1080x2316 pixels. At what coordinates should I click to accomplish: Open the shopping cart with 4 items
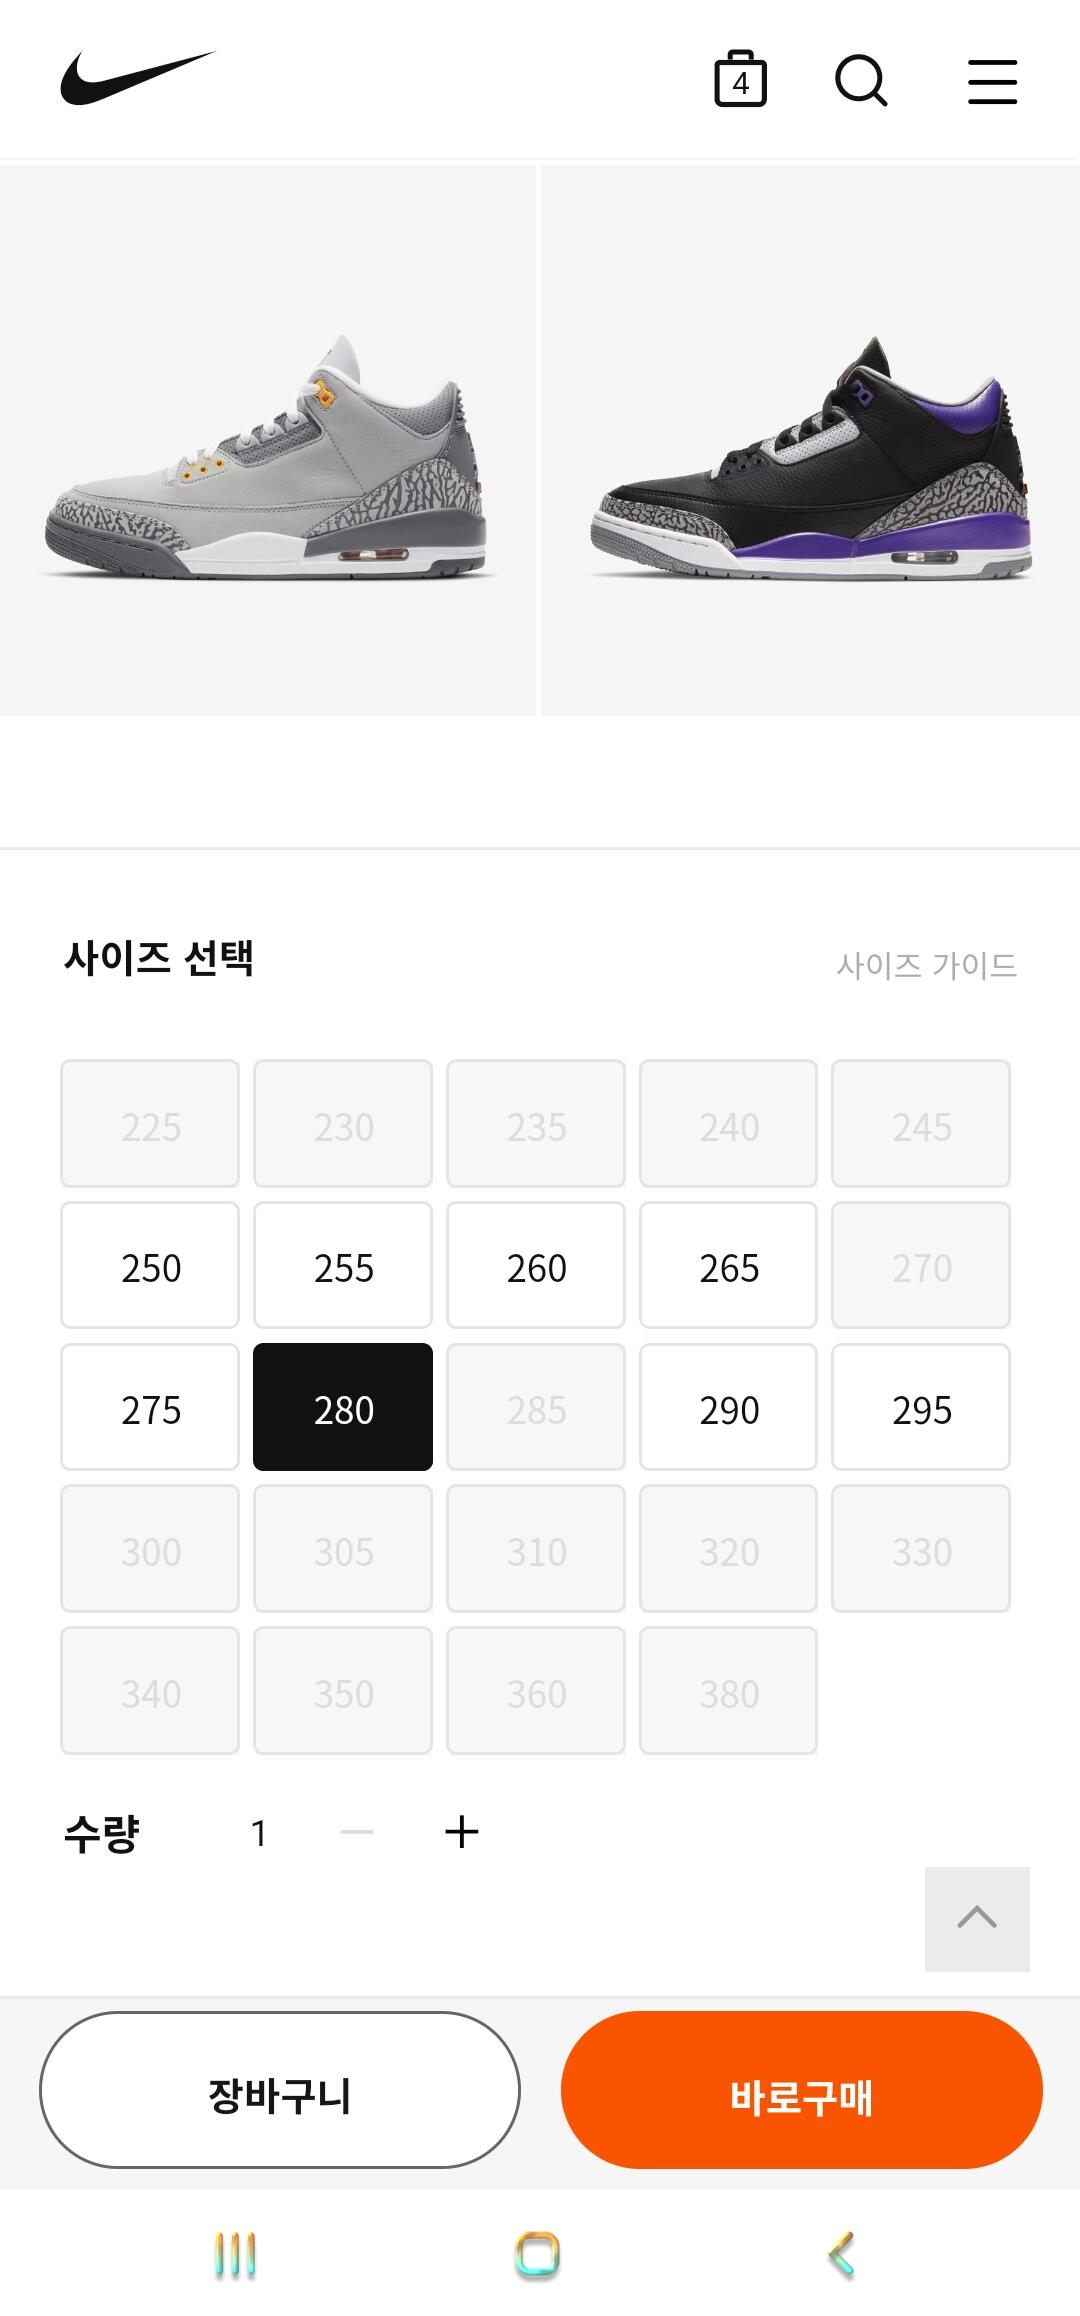(x=740, y=79)
